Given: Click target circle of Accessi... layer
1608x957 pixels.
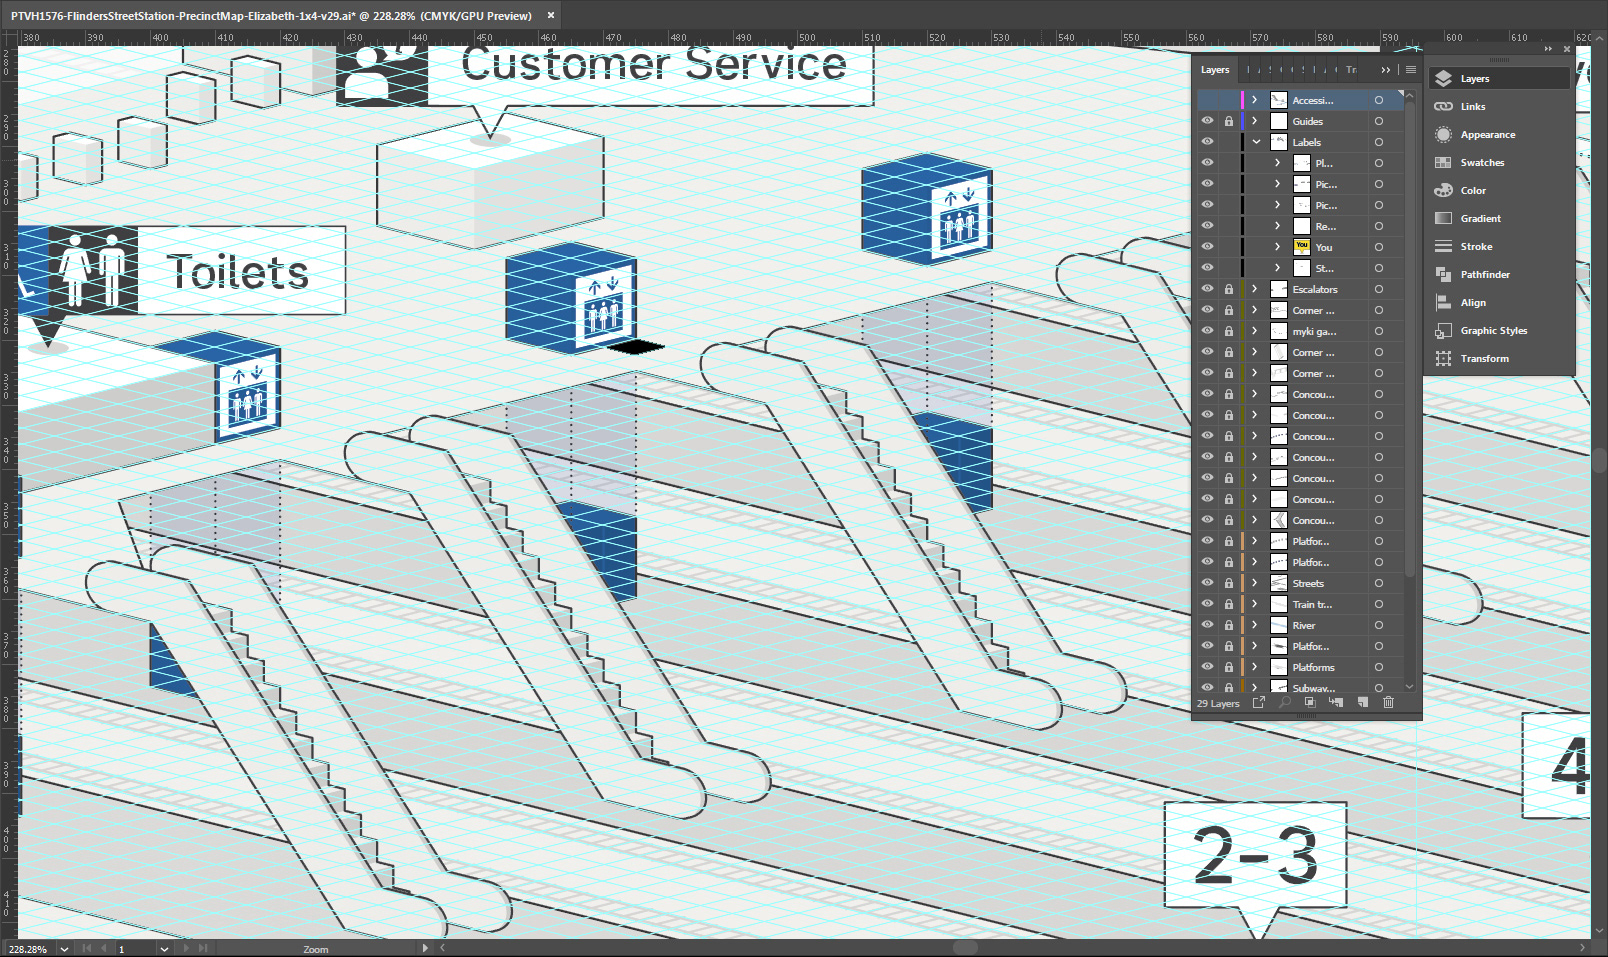Looking at the screenshot, I should click(1379, 100).
